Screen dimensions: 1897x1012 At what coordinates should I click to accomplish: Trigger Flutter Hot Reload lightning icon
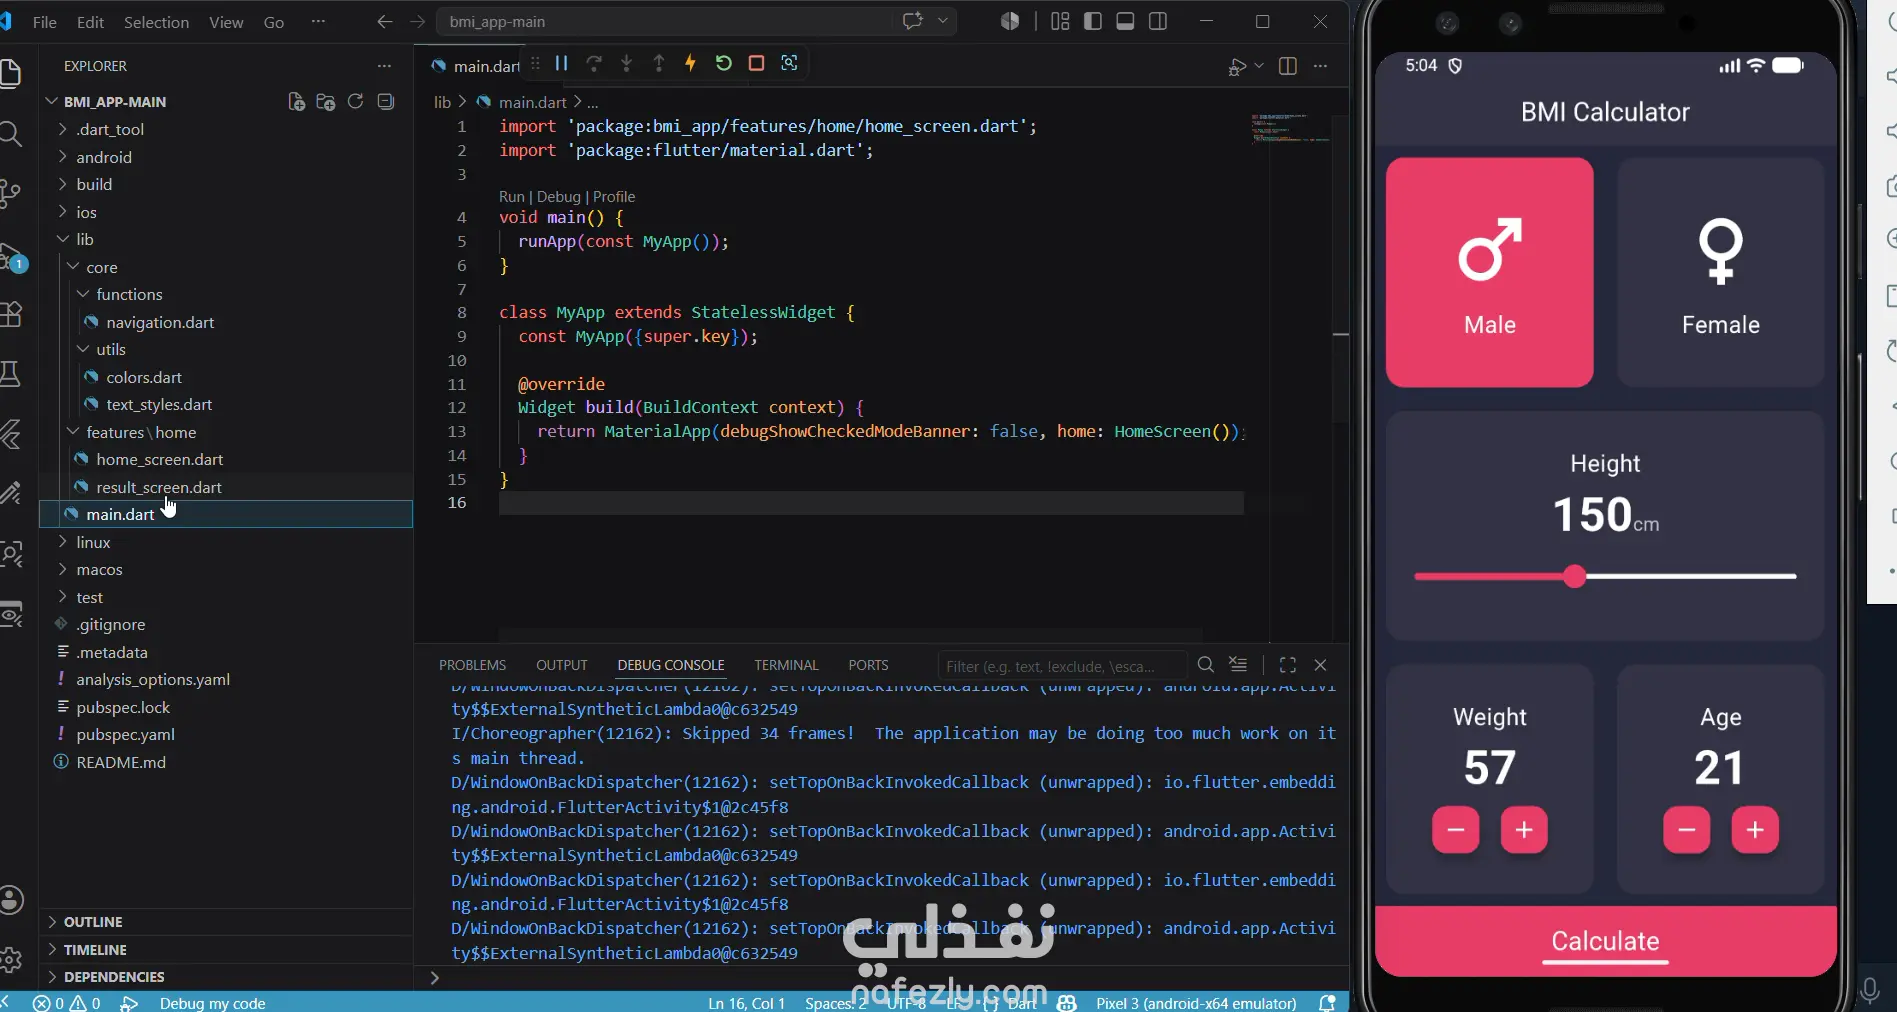pyautogui.click(x=690, y=63)
